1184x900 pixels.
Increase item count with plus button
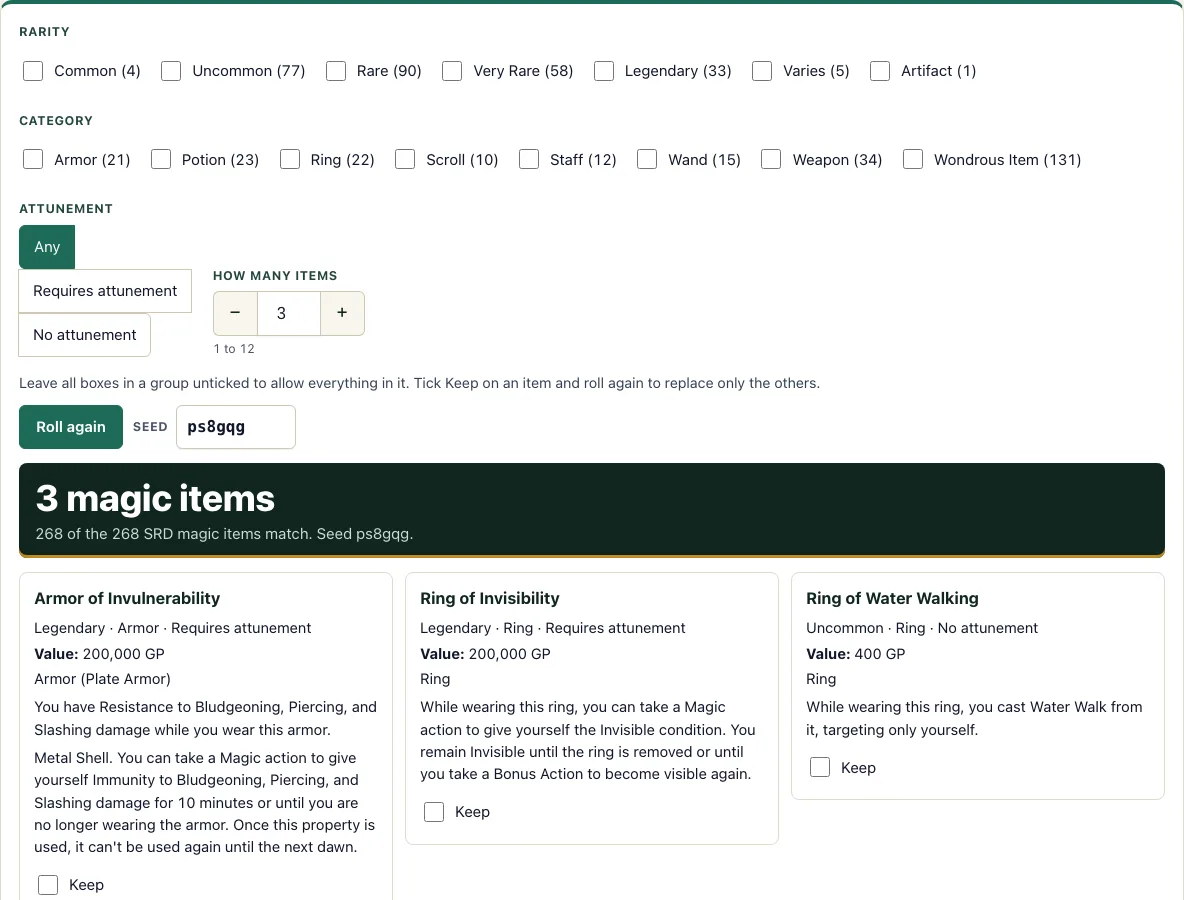[342, 313]
